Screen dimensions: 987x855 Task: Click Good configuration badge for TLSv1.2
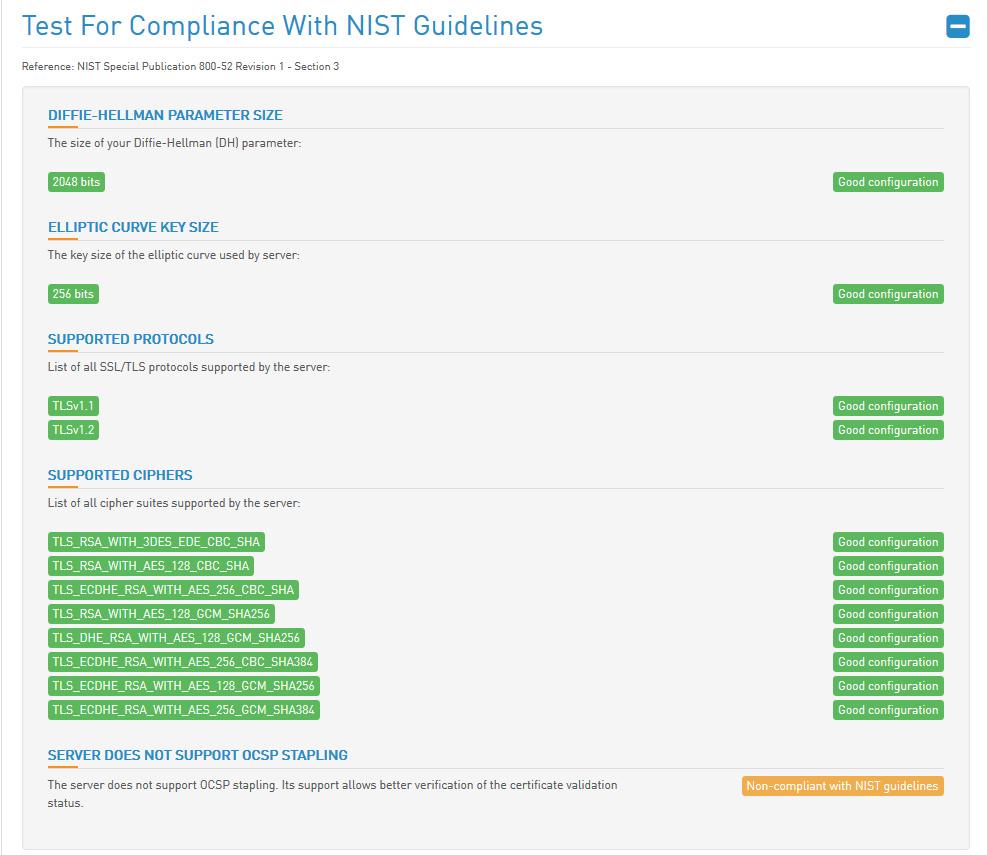[x=888, y=430]
